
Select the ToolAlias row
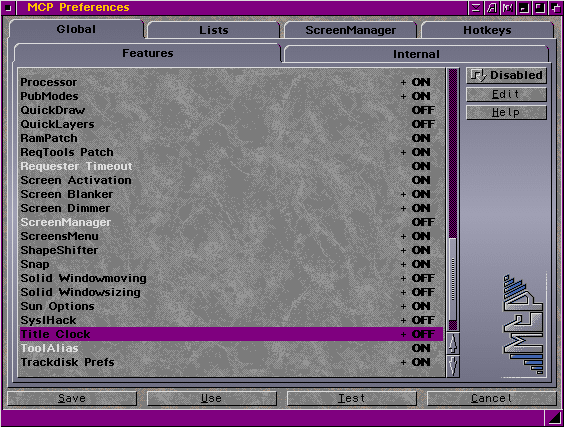coord(231,348)
